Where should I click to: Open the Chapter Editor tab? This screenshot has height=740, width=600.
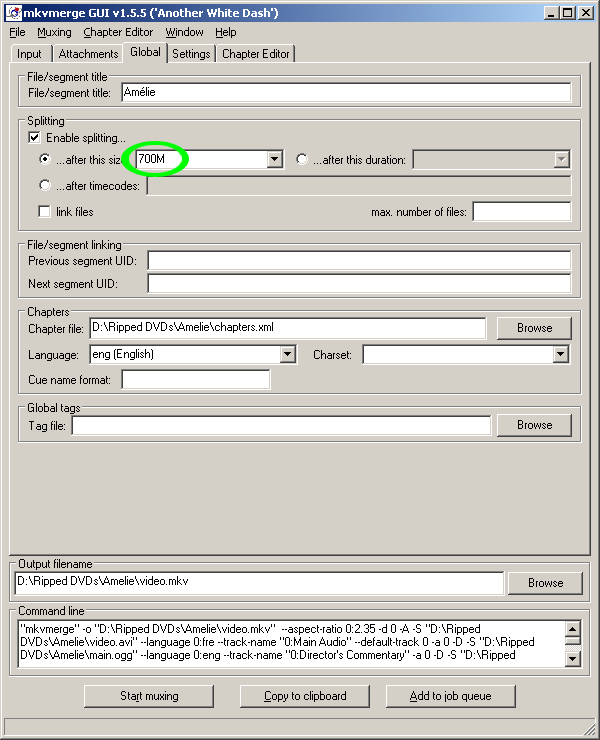pos(255,54)
